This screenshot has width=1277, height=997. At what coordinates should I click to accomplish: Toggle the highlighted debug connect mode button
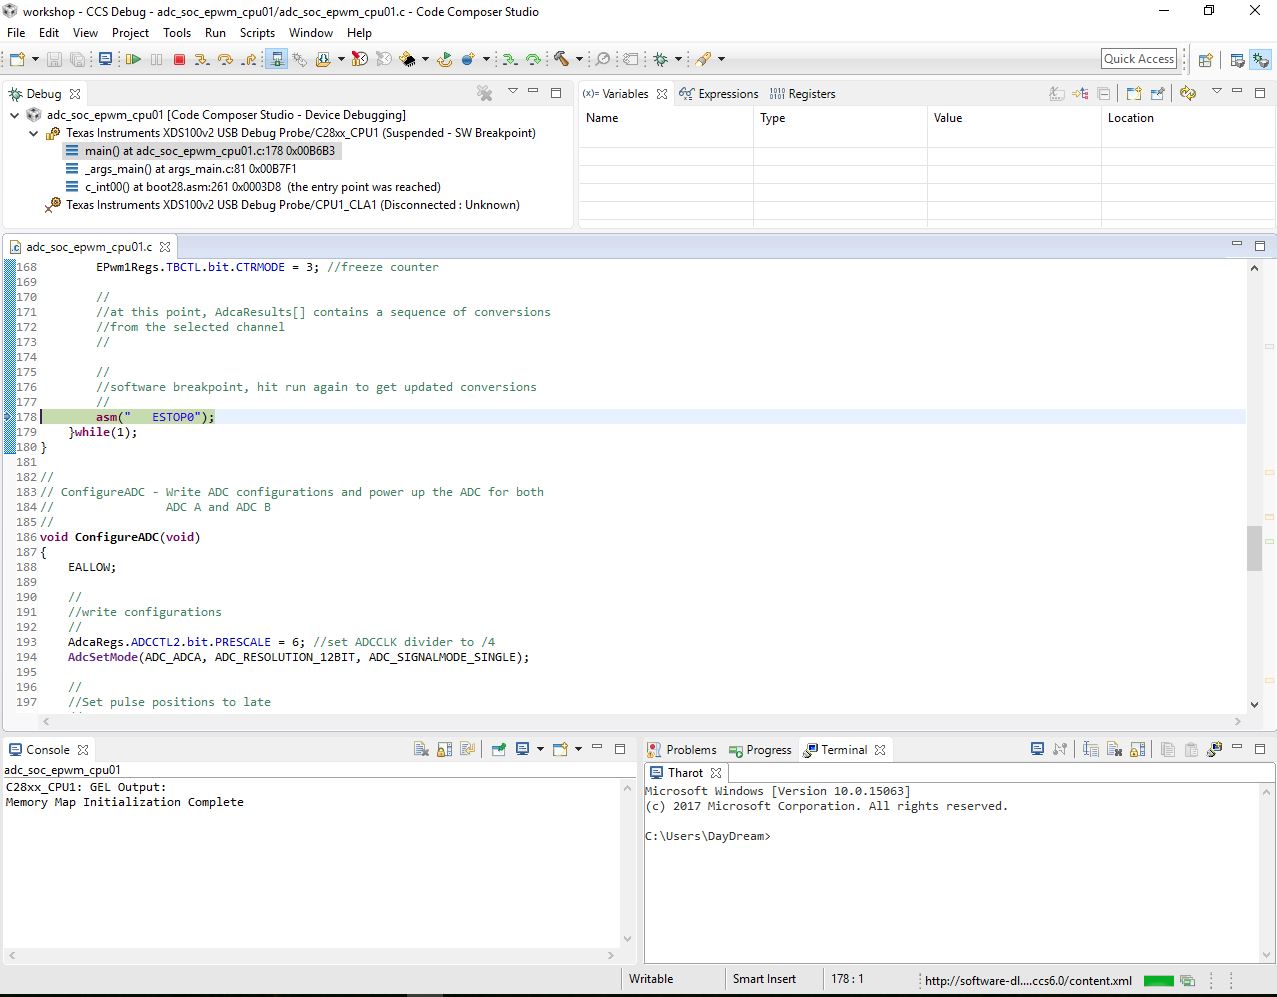276,59
